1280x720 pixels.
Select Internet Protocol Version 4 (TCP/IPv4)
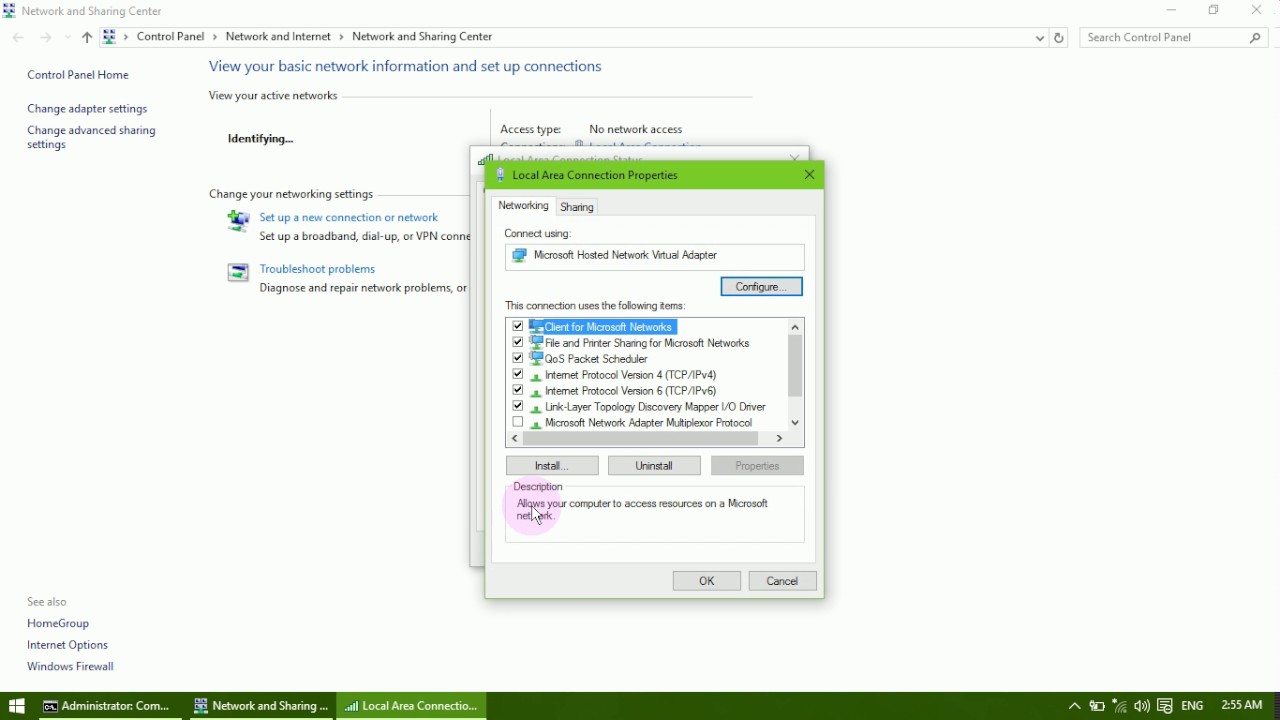click(x=631, y=376)
